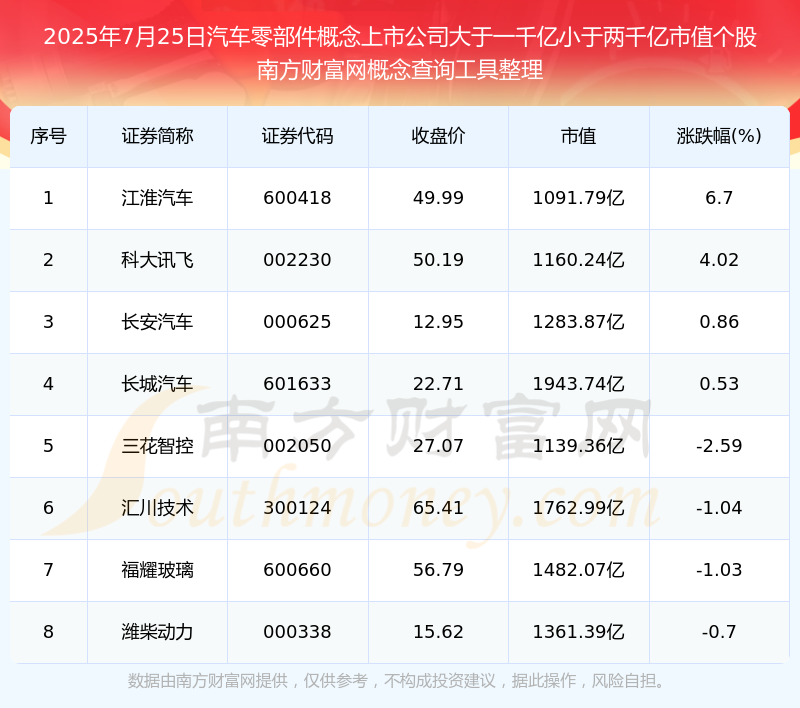Click closing price 27.07
The height and width of the screenshot is (708, 800).
pyautogui.click(x=438, y=446)
